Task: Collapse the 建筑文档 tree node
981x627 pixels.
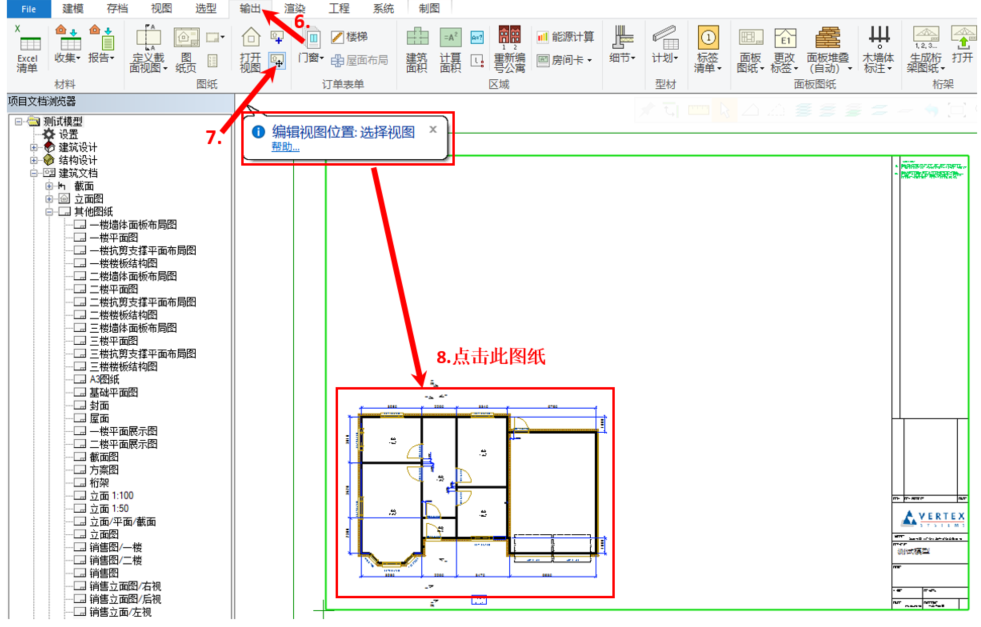Action: point(34,173)
